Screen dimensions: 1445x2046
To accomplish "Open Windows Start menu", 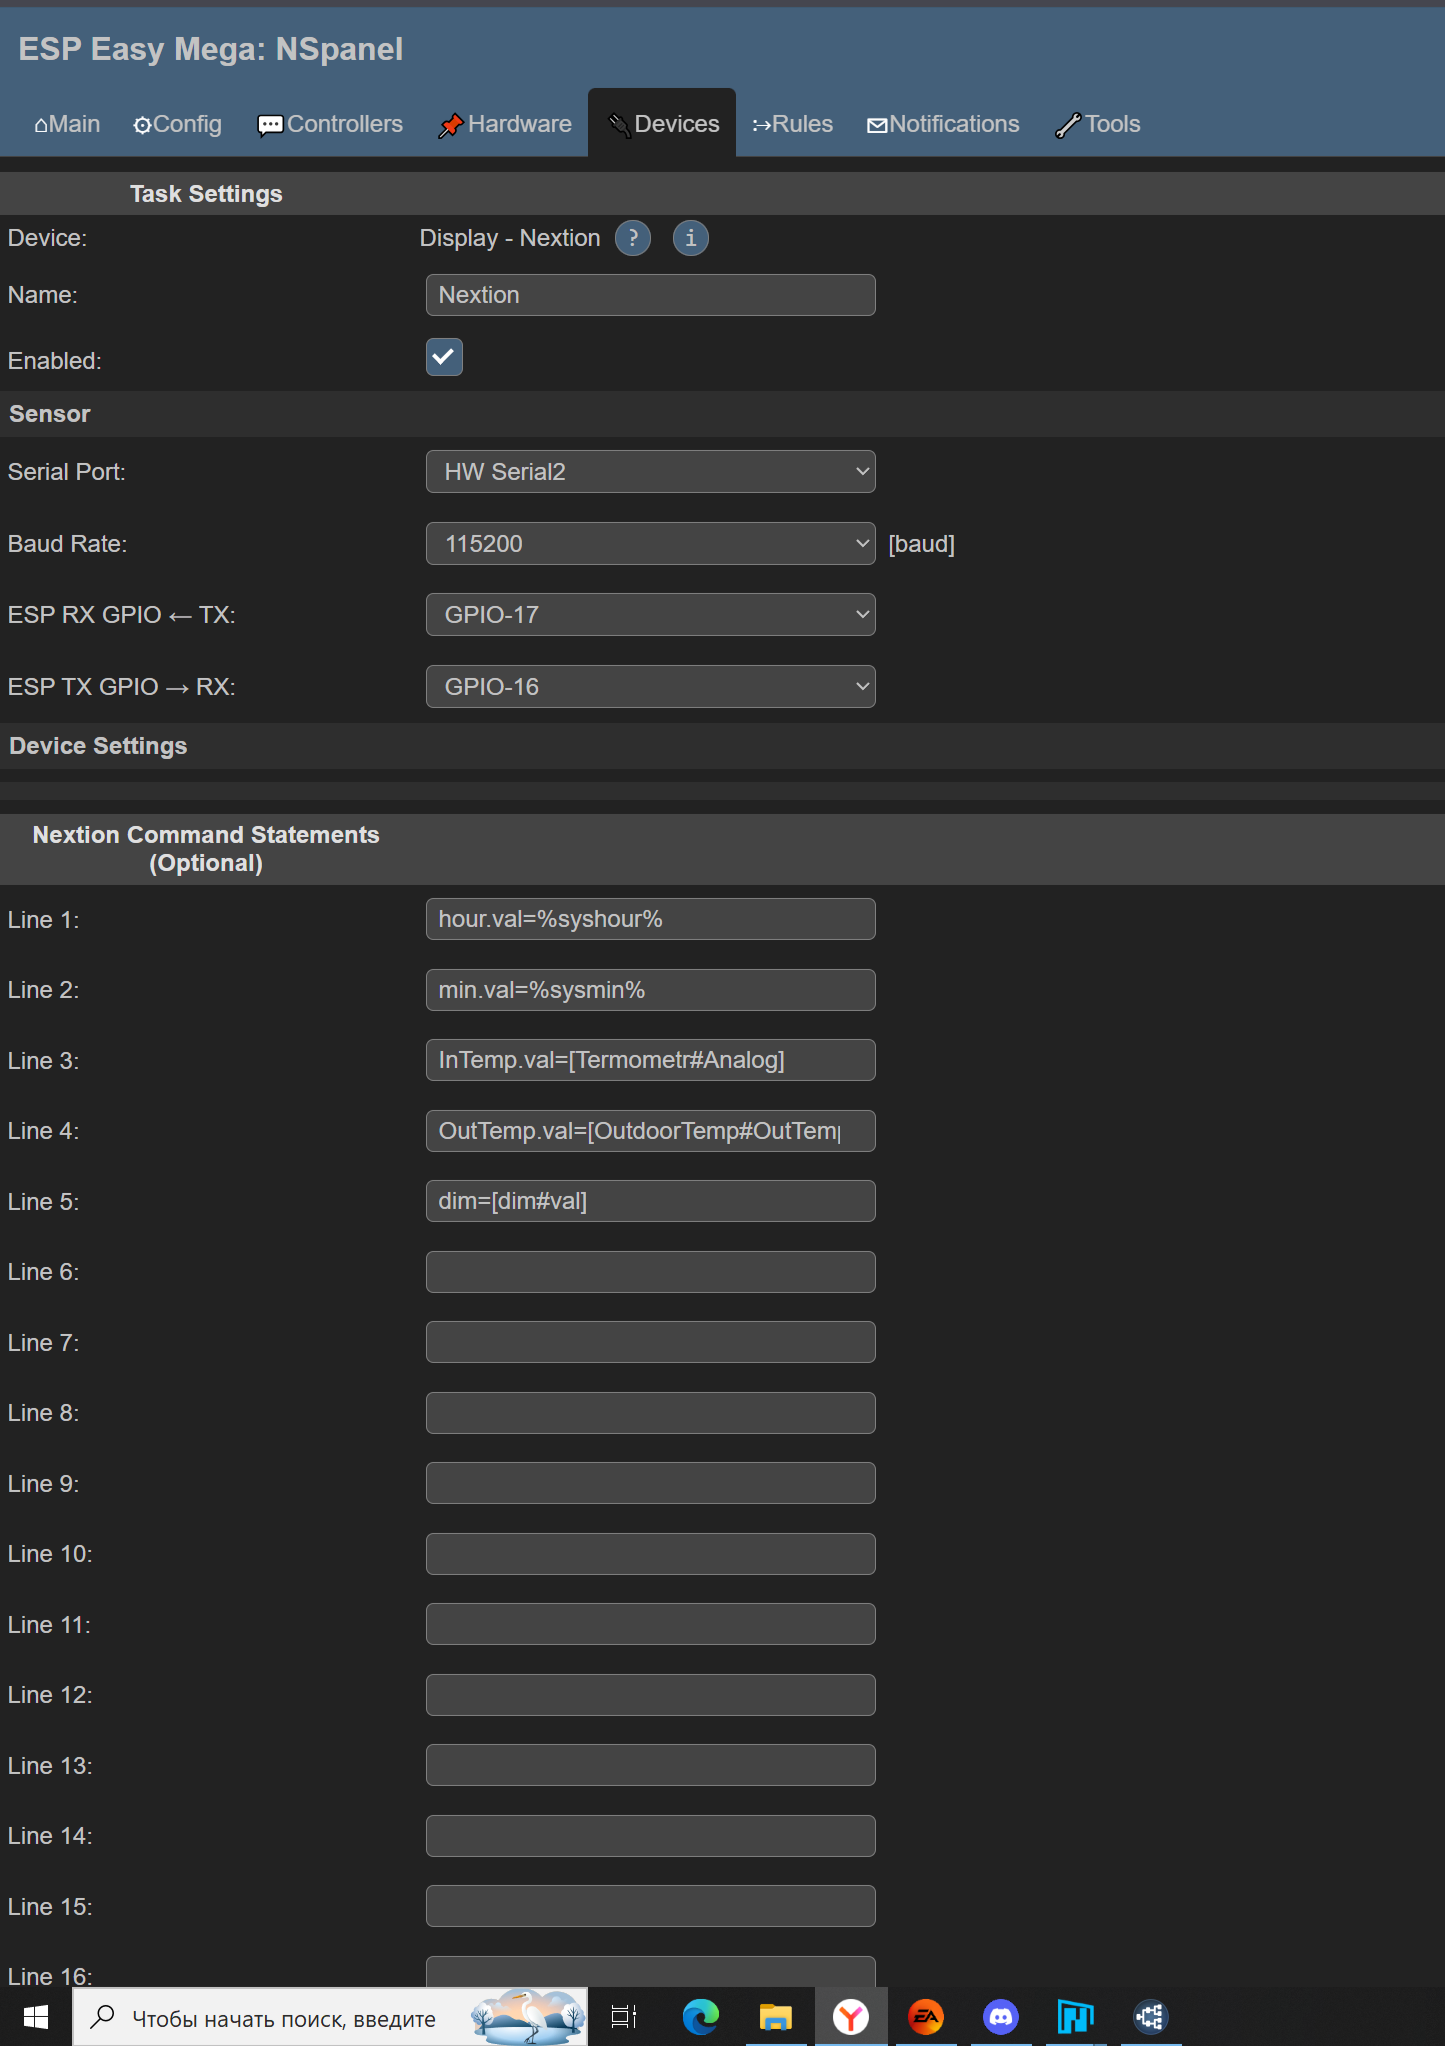I will [36, 2017].
